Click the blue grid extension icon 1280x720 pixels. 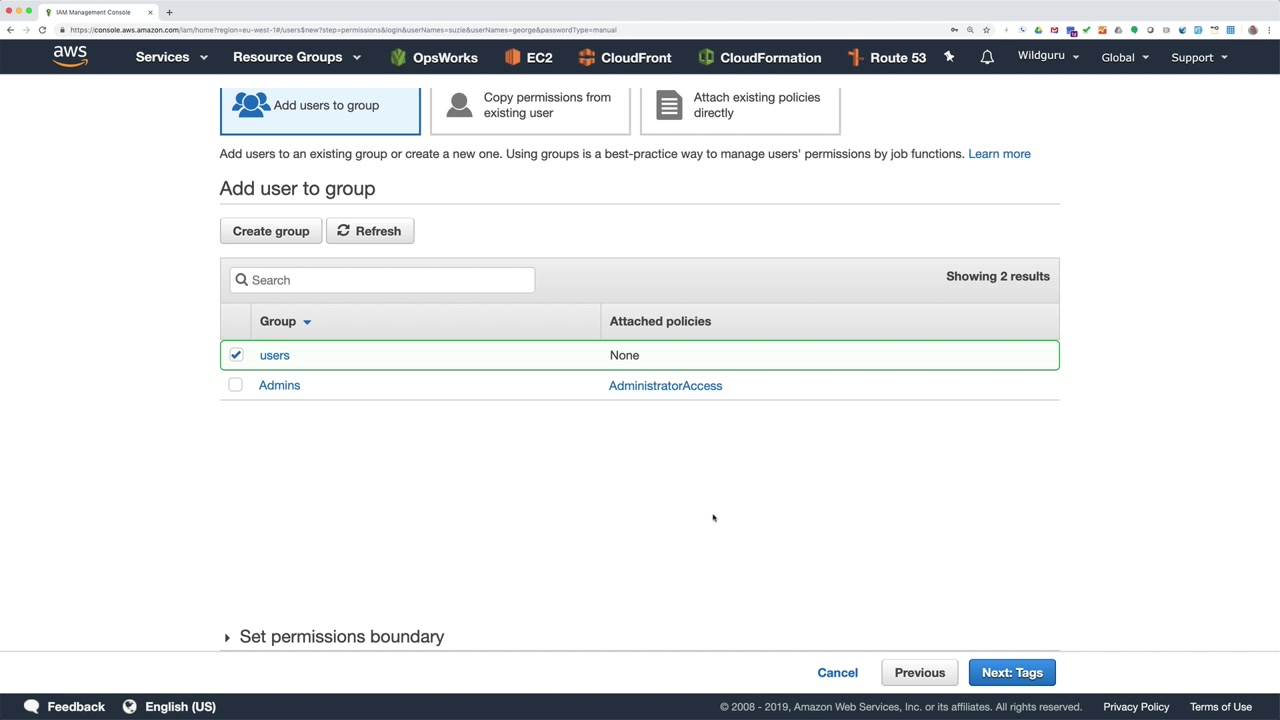(x=1230, y=30)
